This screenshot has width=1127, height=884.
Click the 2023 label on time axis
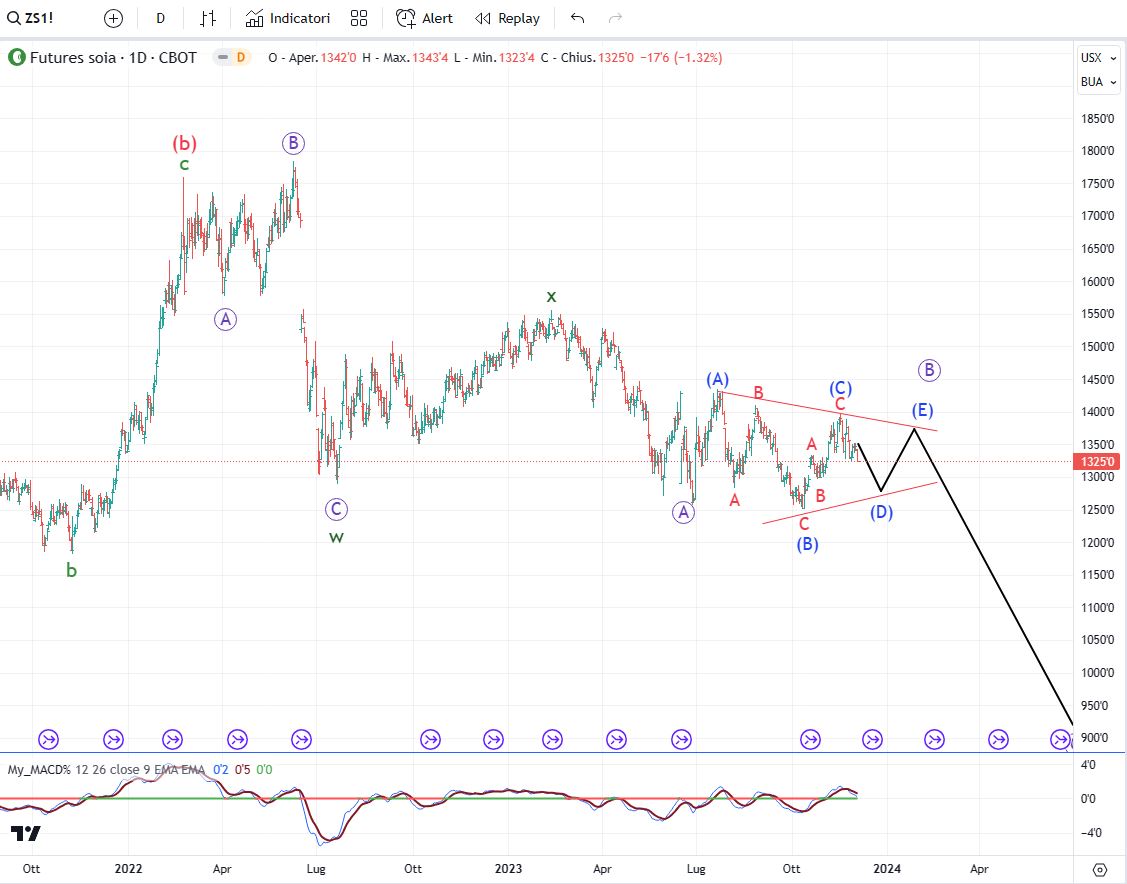[x=509, y=869]
